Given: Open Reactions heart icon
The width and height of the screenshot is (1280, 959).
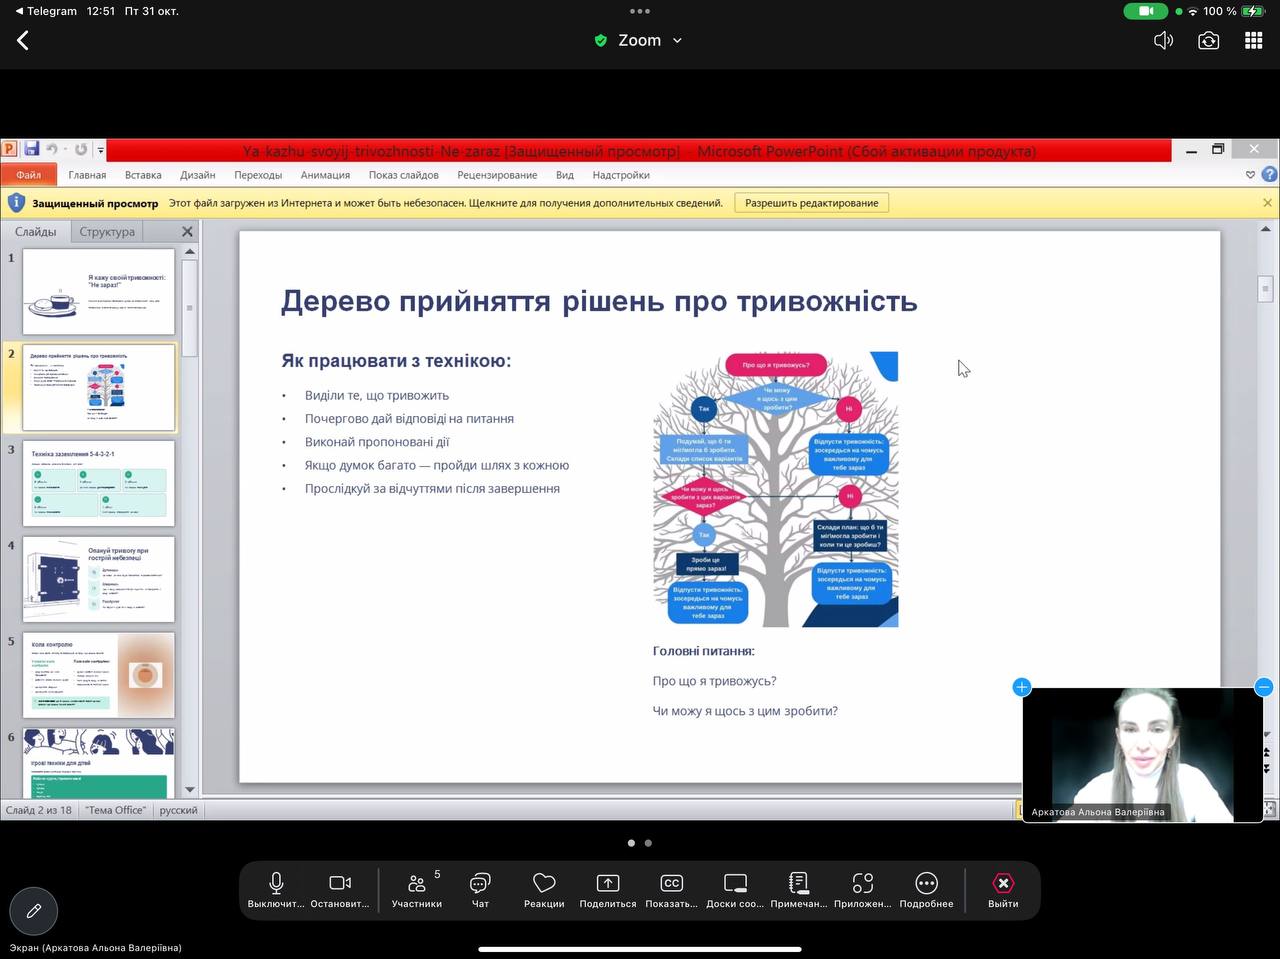Looking at the screenshot, I should pyautogui.click(x=544, y=884).
